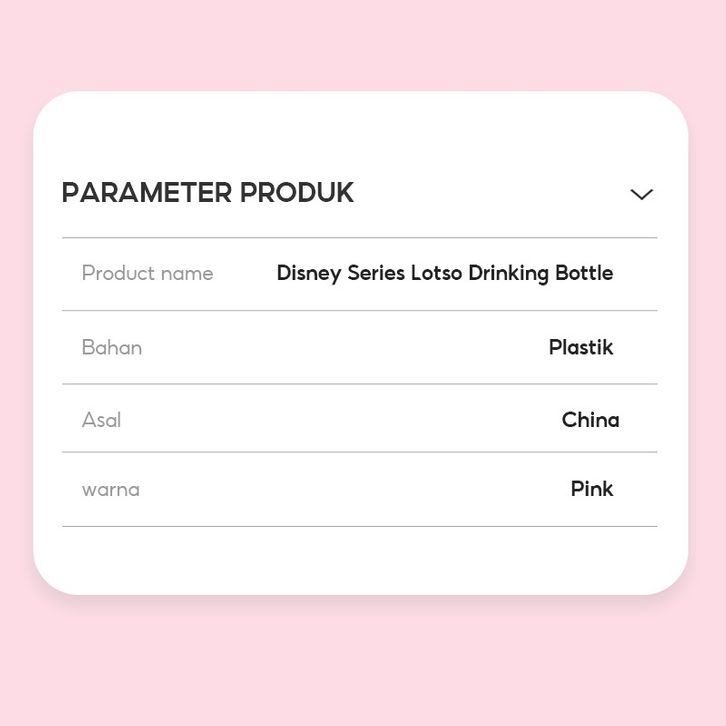Click empty space between Bahan and Plastik
The image size is (726, 726).
click(x=345, y=348)
